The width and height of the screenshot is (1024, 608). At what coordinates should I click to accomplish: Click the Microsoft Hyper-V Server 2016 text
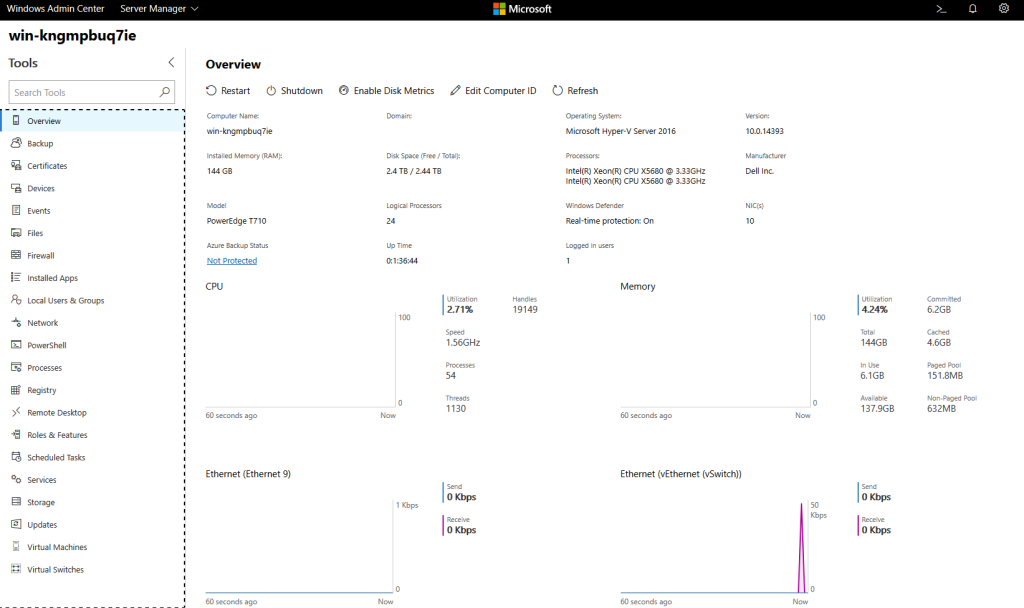(620, 131)
